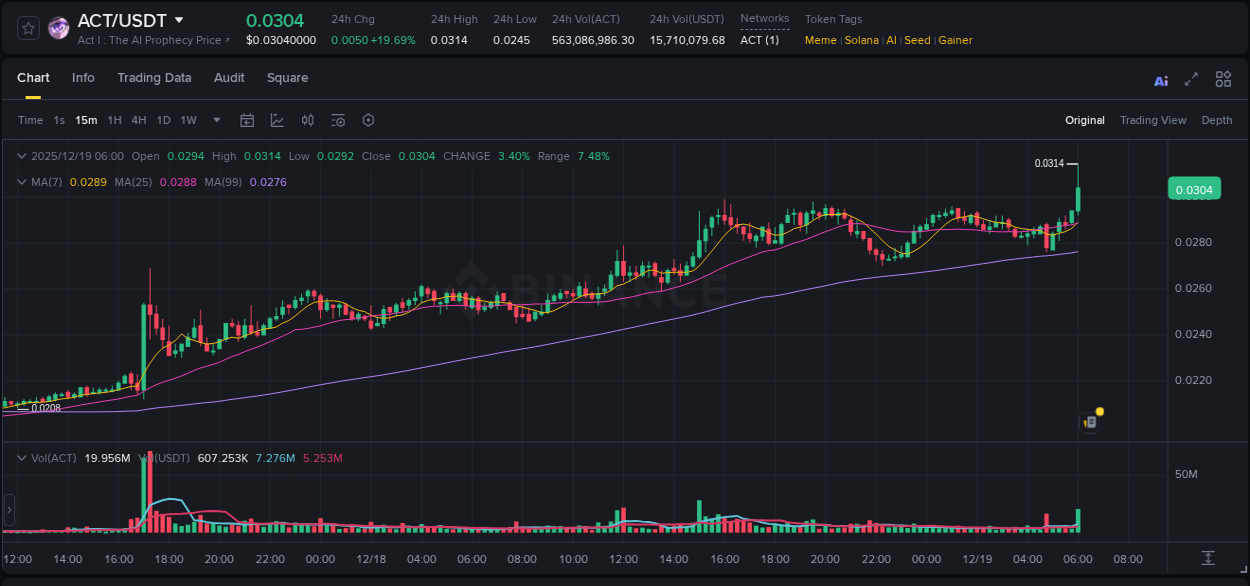Select the candlestick chart type icon
The image size is (1250, 586).
point(309,120)
